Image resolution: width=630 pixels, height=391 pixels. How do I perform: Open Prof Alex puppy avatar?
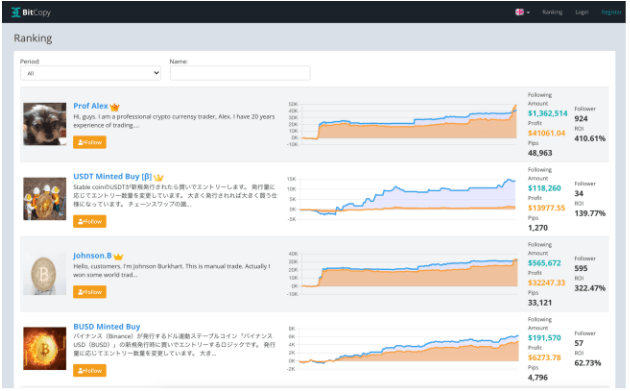(45, 124)
